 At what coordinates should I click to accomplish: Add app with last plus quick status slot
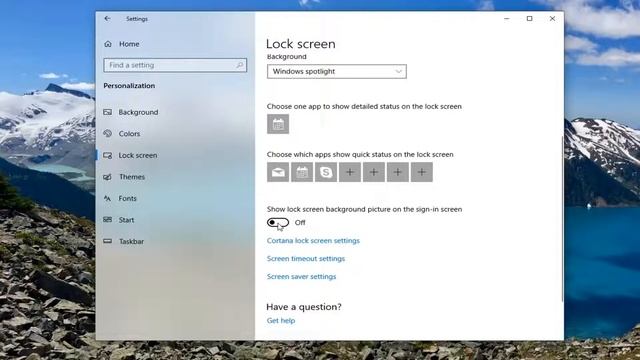click(422, 172)
